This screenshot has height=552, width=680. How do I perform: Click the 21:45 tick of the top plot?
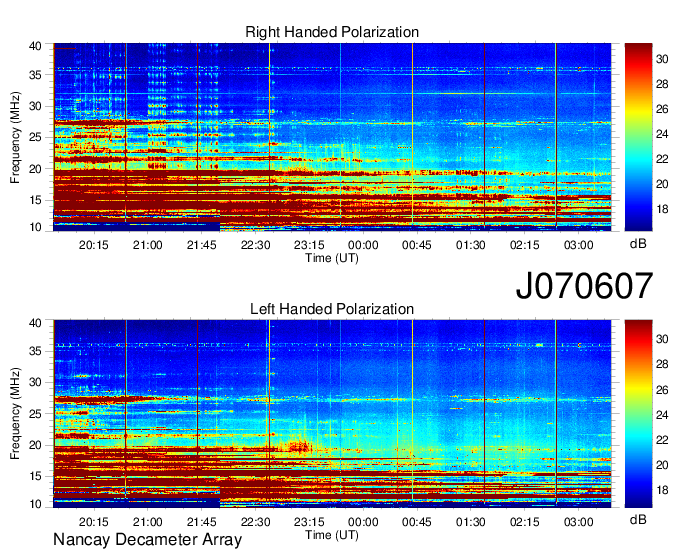[x=201, y=245]
